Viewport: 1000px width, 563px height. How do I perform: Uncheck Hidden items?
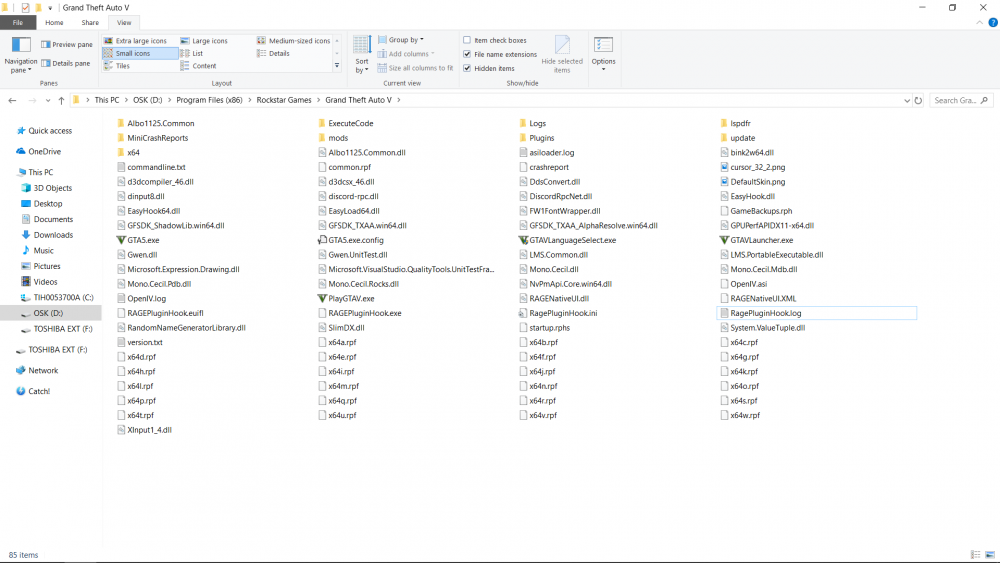coord(489,68)
